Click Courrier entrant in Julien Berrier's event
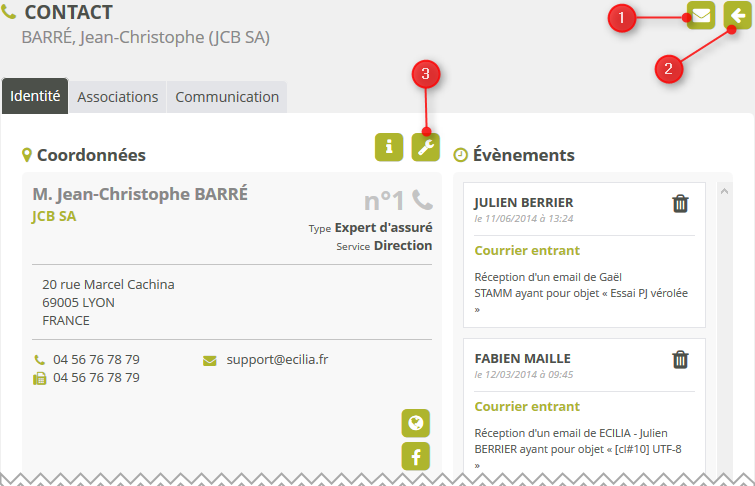 tap(527, 250)
